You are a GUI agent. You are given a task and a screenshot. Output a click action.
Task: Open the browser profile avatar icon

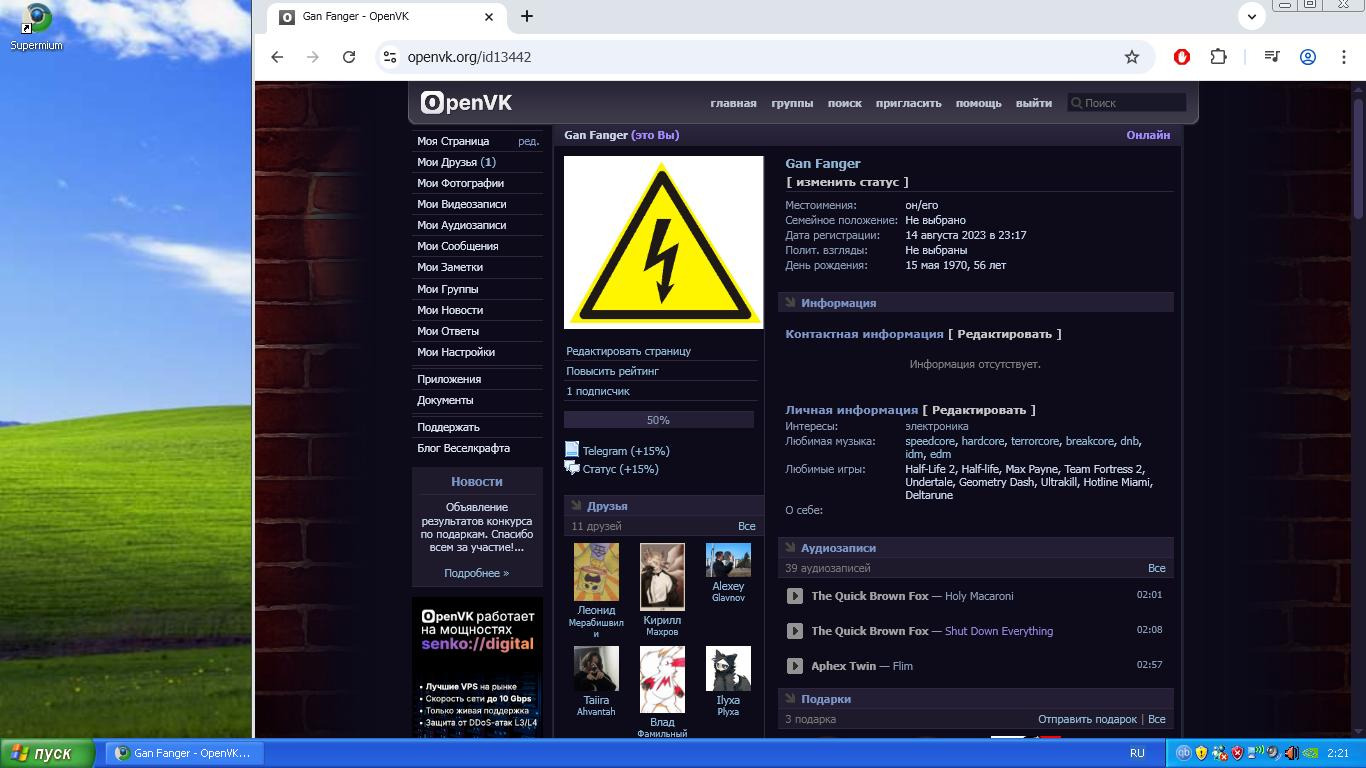[x=1307, y=57]
